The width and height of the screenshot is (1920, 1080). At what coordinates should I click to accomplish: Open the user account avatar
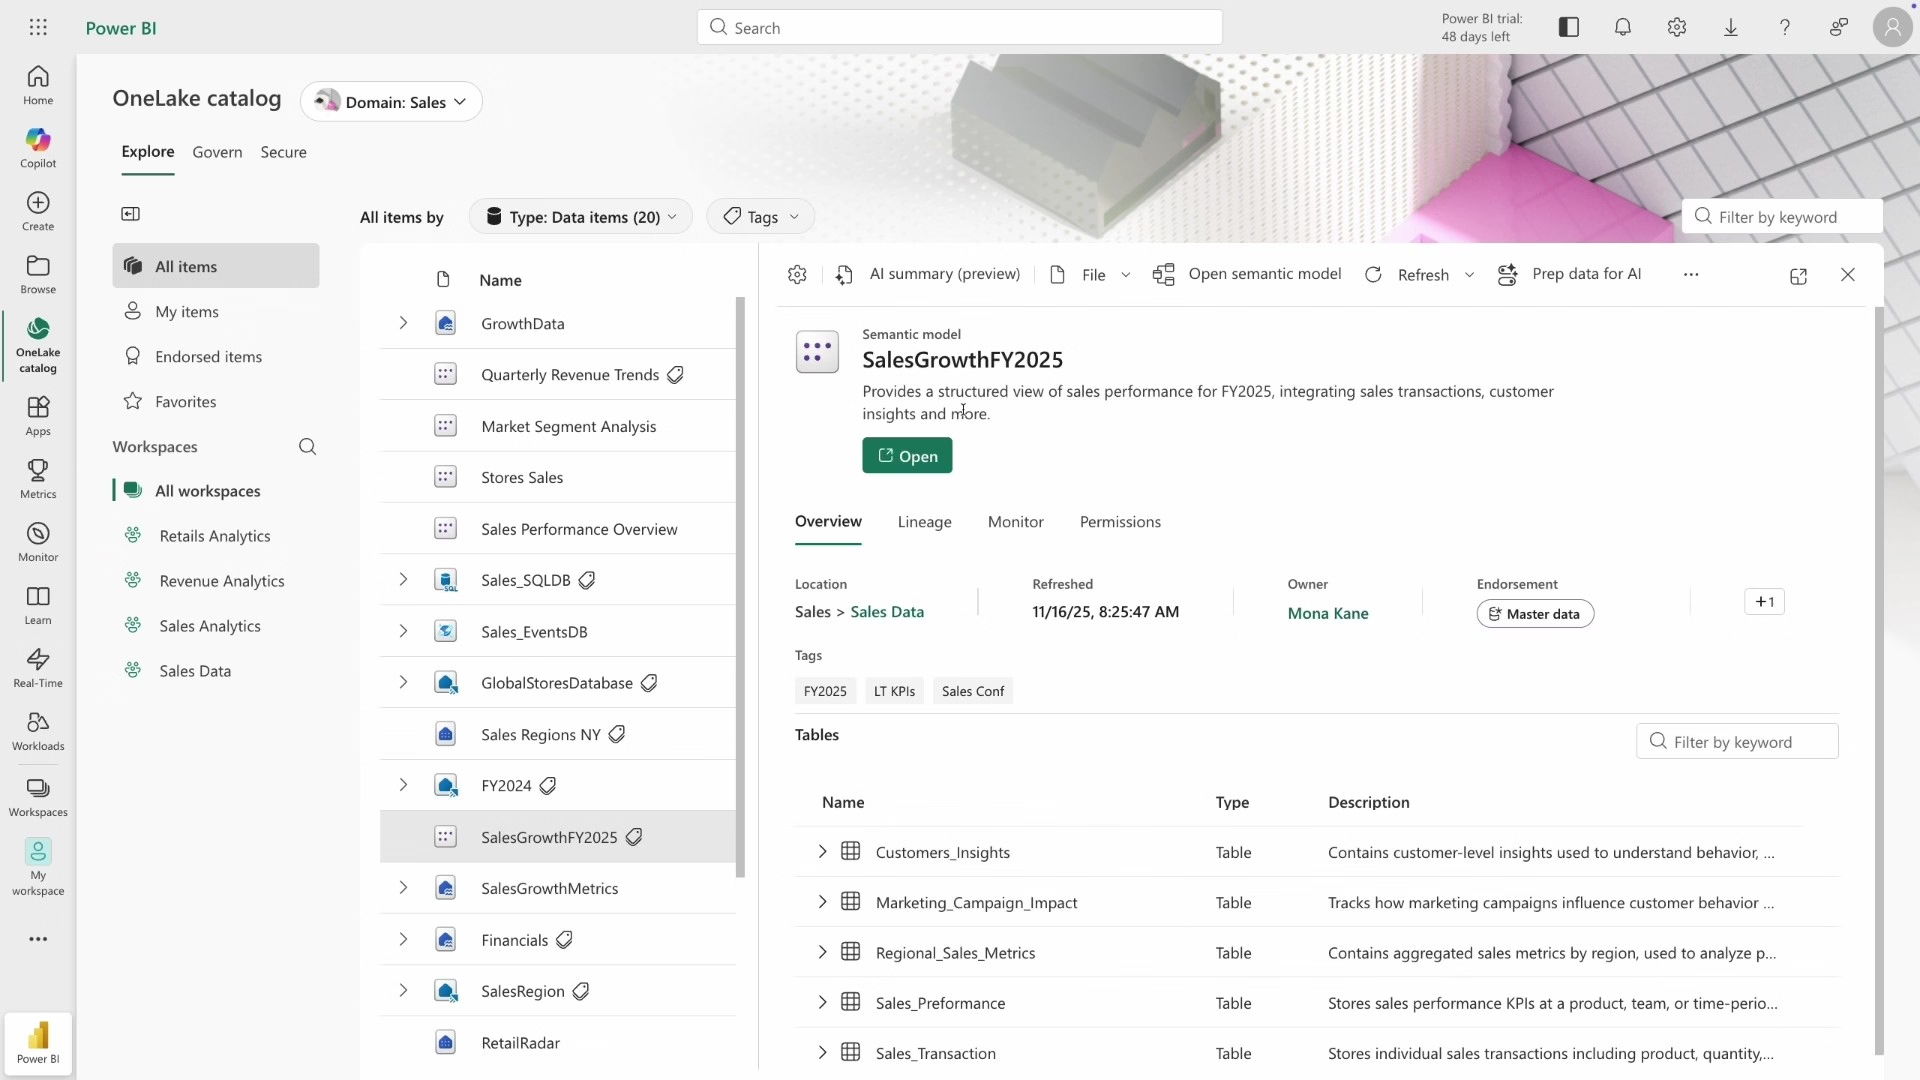tap(1893, 28)
